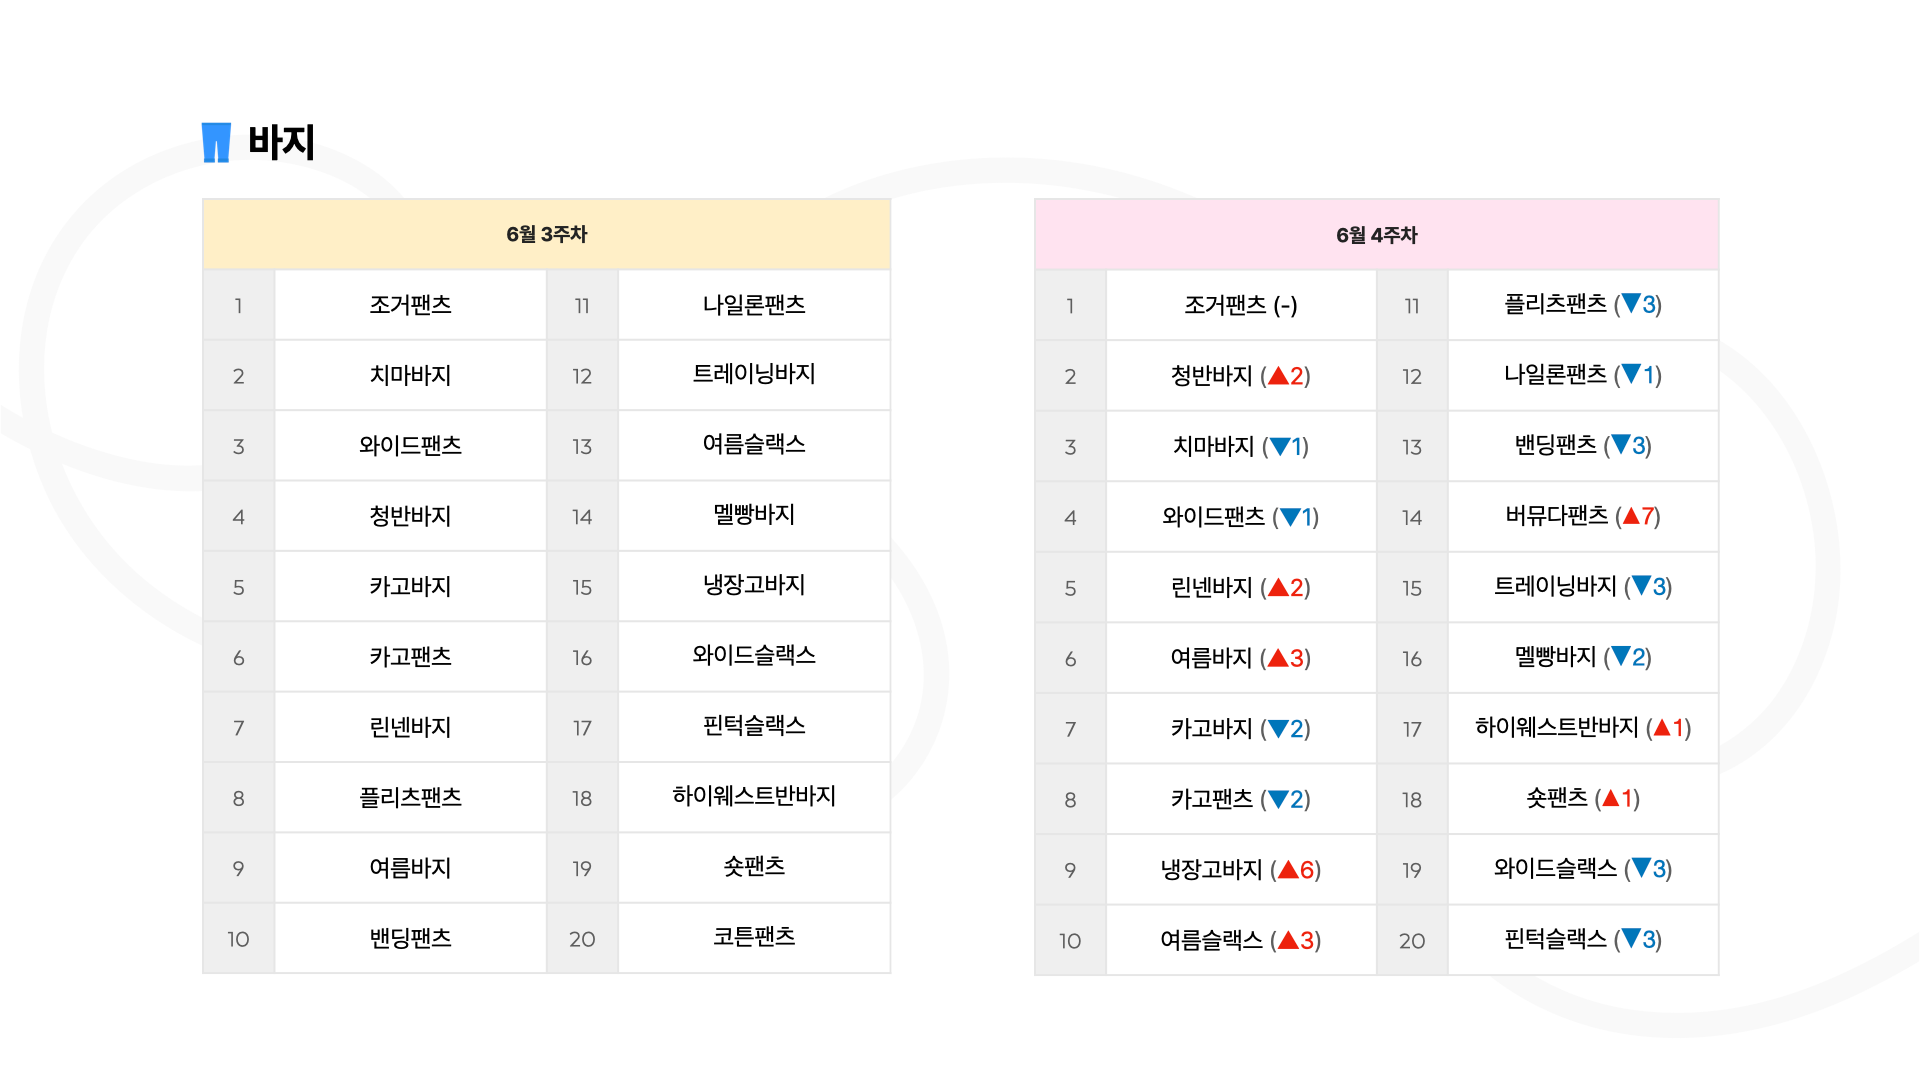Click the red up triangle by 버뮤다팬츠
Viewport: 1920px width, 1080px height.
coord(1631,516)
